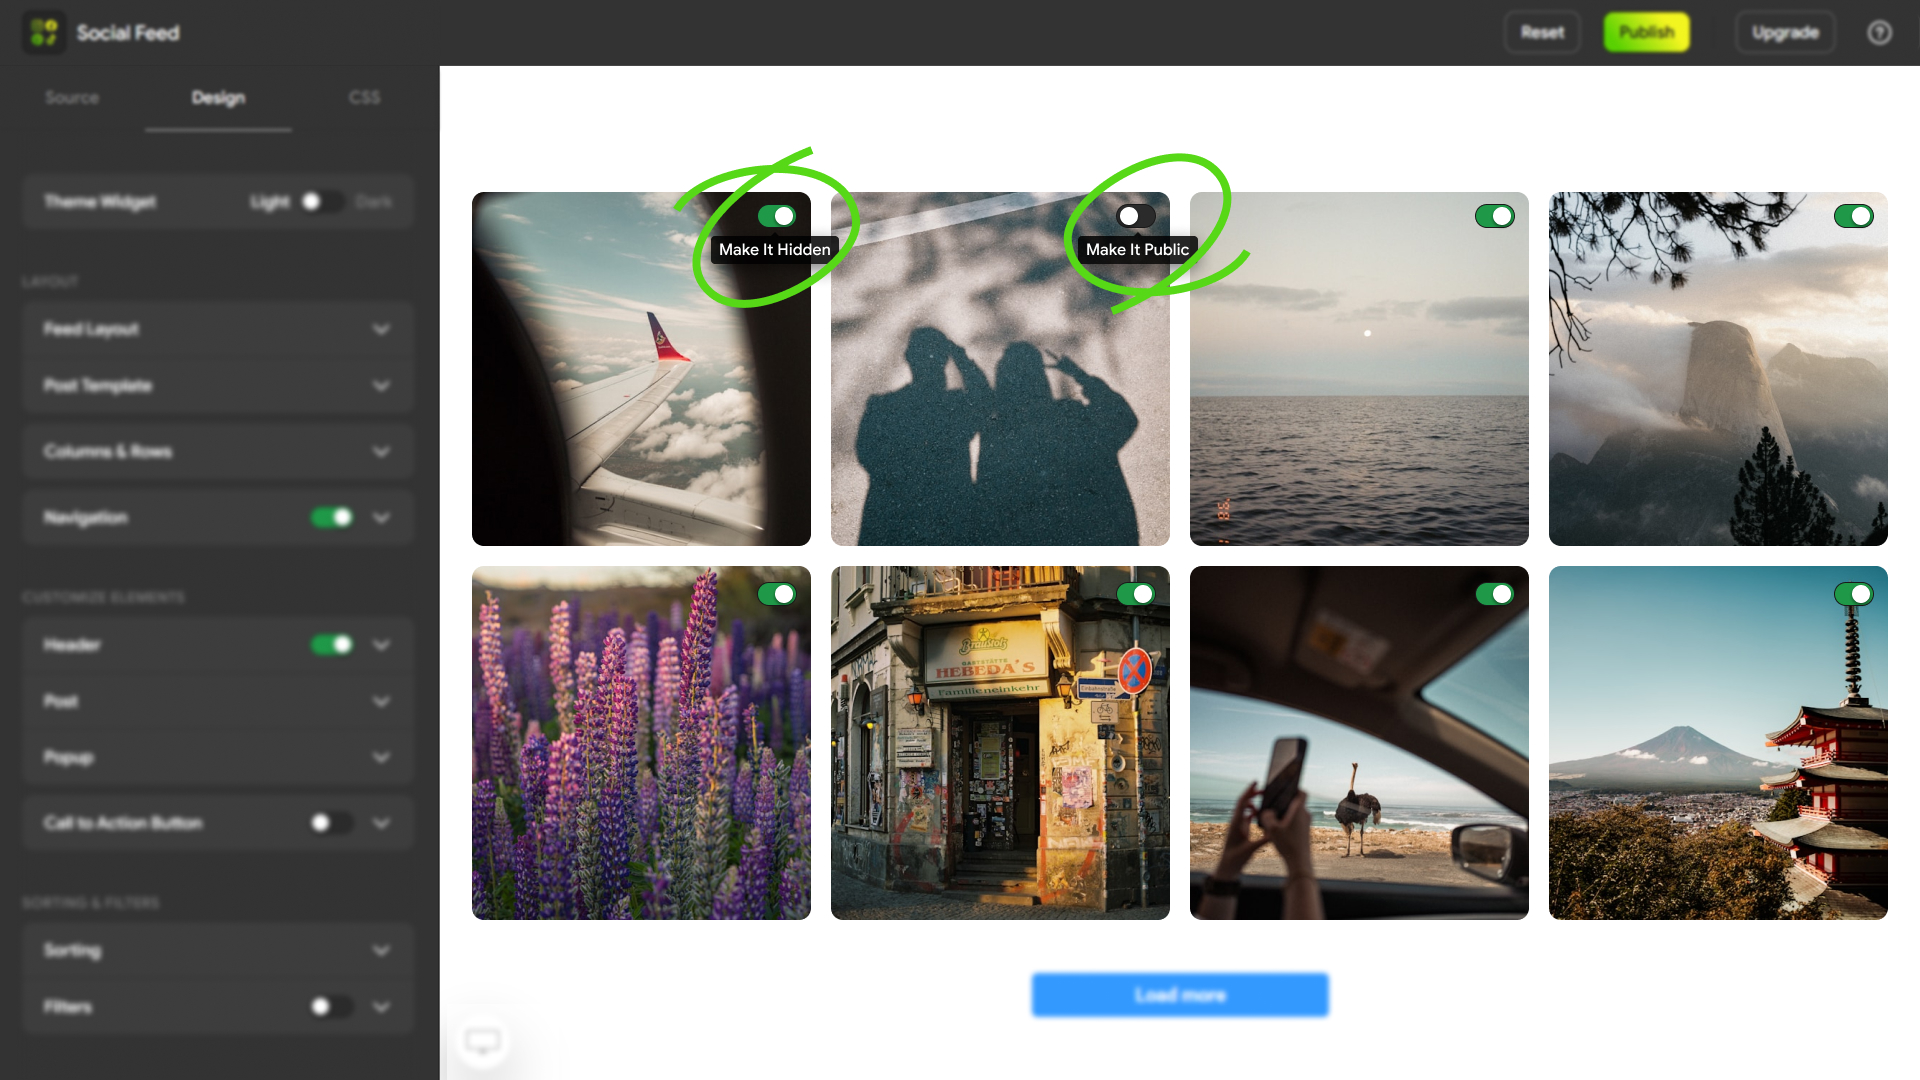Open the help icon in the top bar
Image resolution: width=1920 pixels, height=1080 pixels.
pyautogui.click(x=1881, y=32)
